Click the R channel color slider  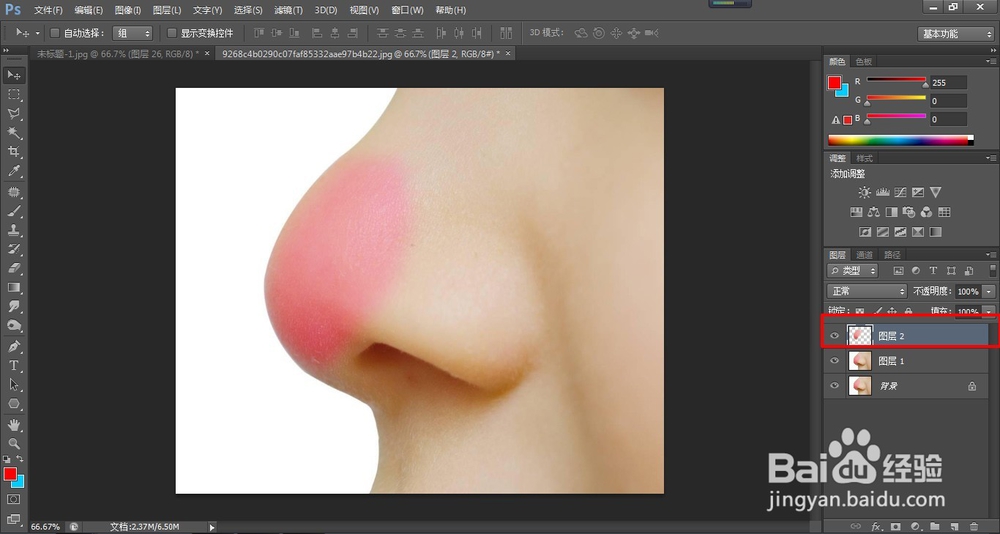coord(896,80)
